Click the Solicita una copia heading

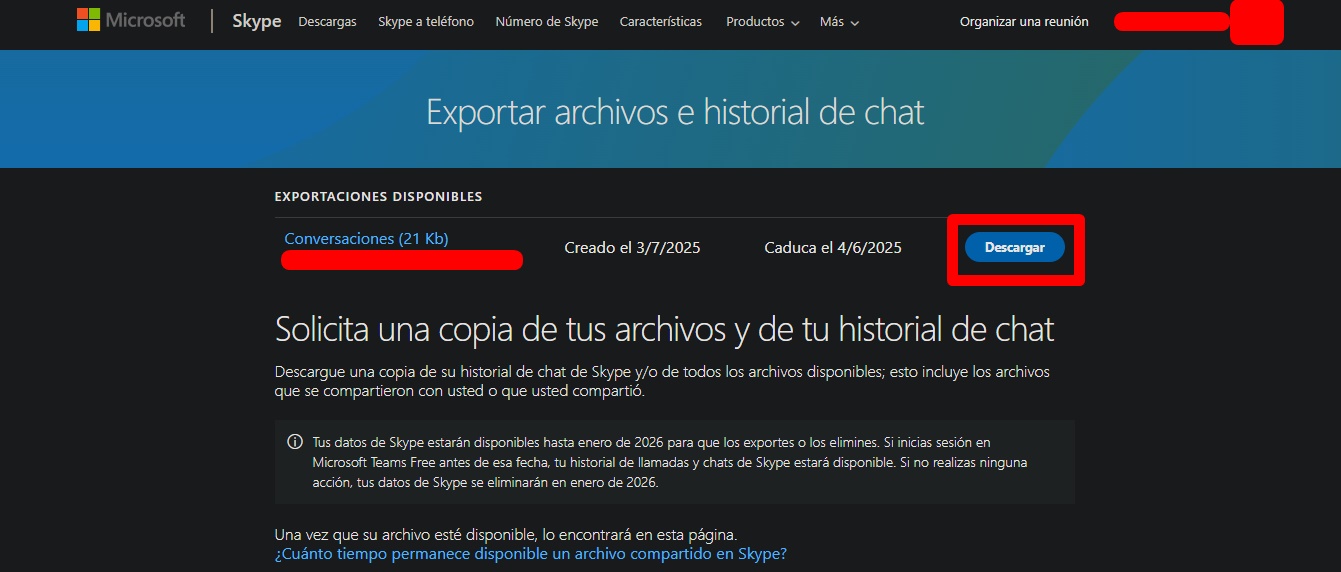coord(665,329)
